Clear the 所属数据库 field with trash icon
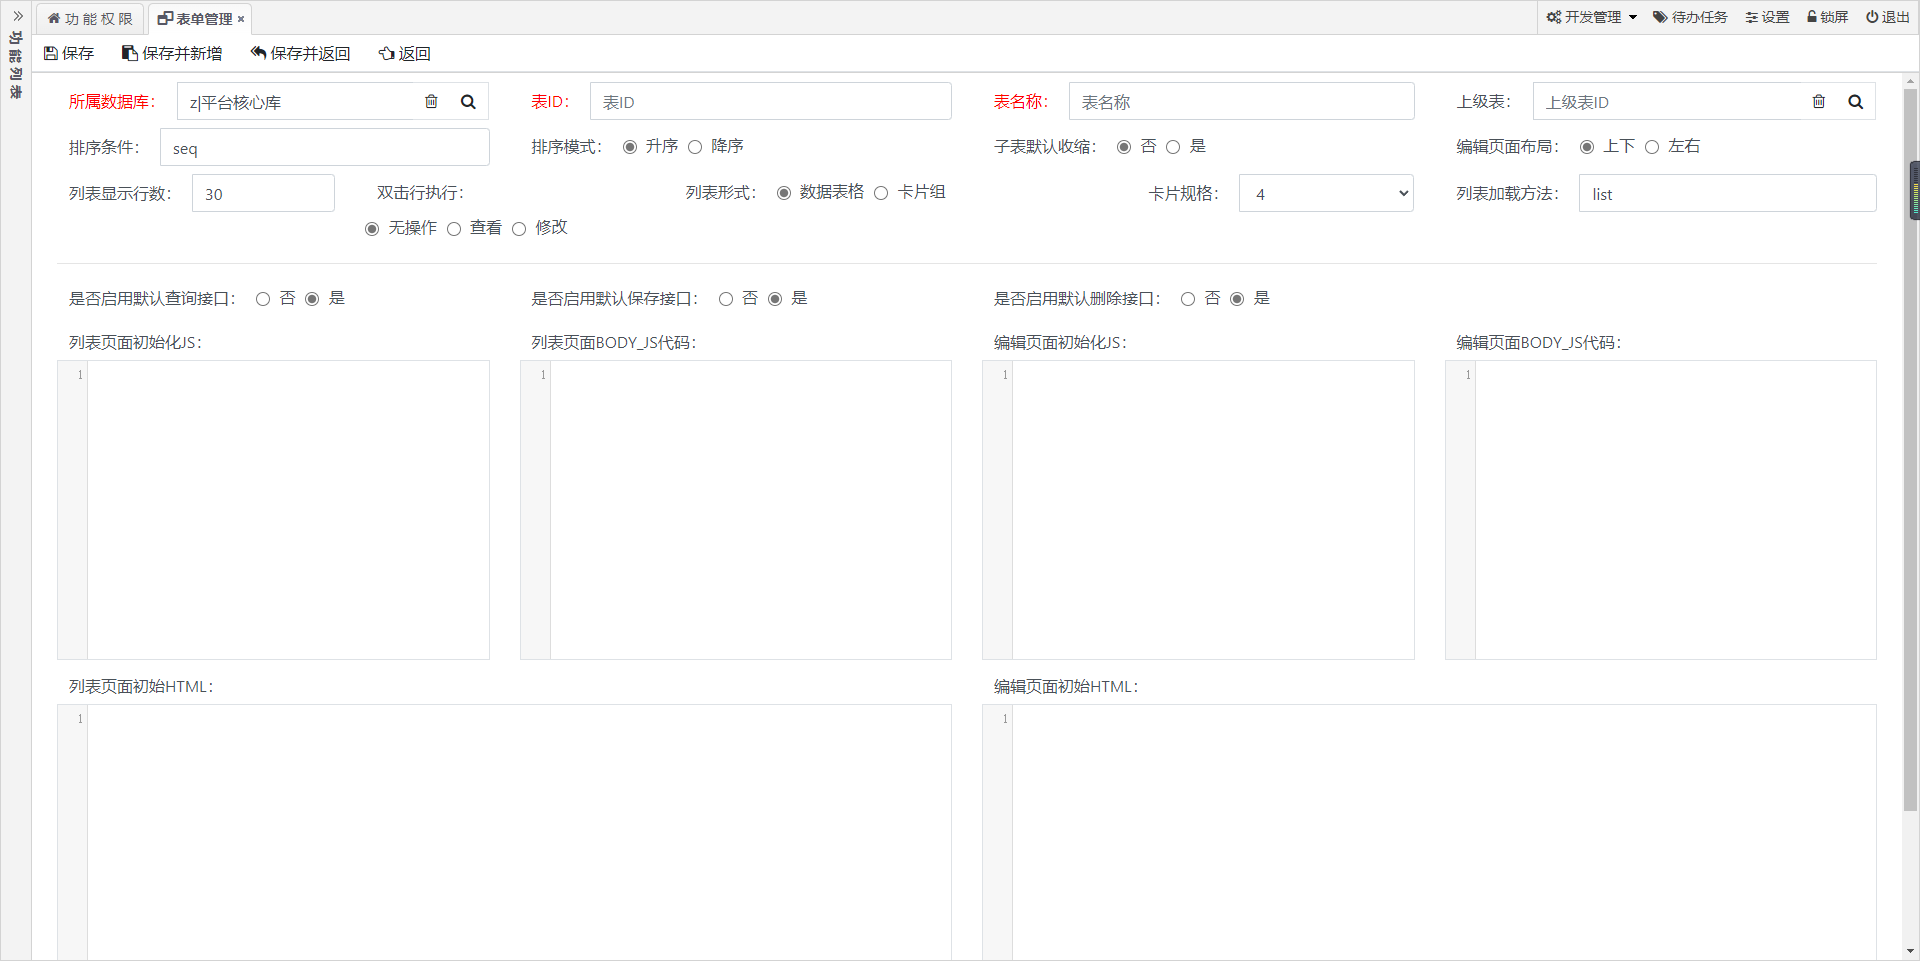This screenshot has width=1920, height=961. [x=431, y=101]
